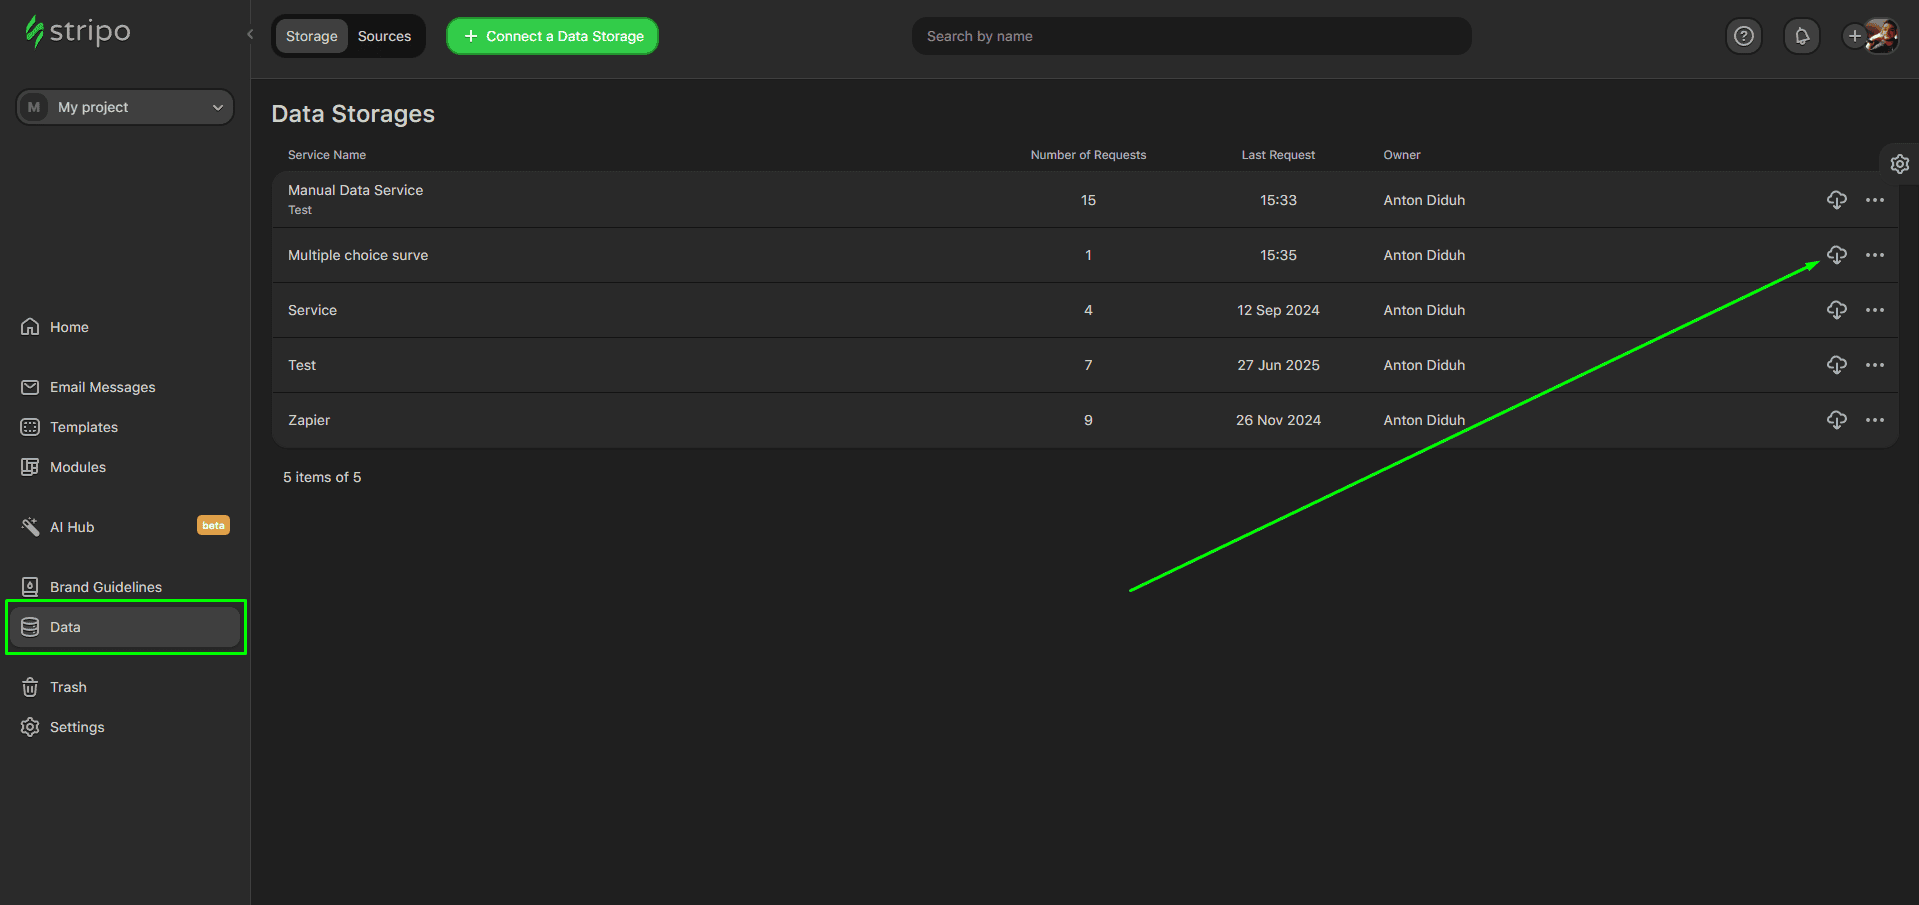Open Brand Guidelines in sidebar
The image size is (1919, 905).
pyautogui.click(x=105, y=587)
